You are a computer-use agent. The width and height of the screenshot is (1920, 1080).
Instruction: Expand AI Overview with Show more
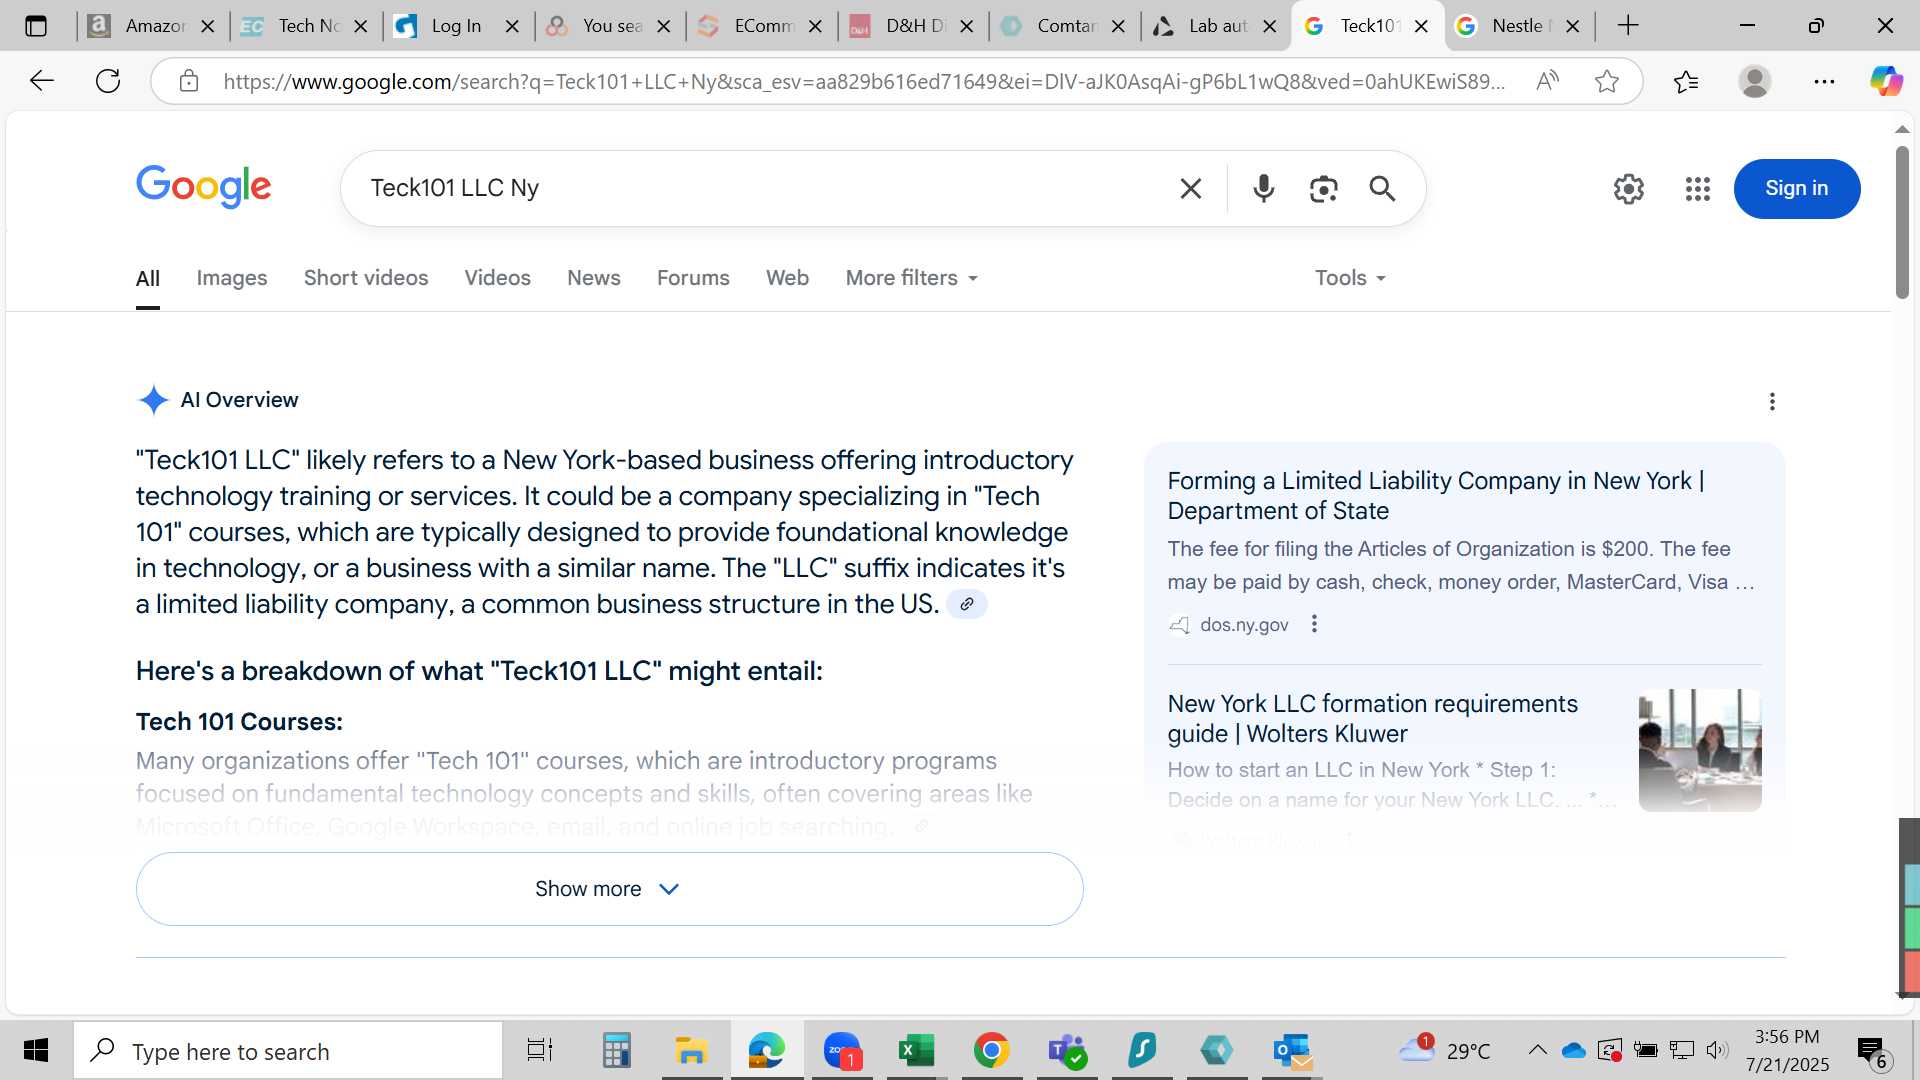tap(609, 889)
